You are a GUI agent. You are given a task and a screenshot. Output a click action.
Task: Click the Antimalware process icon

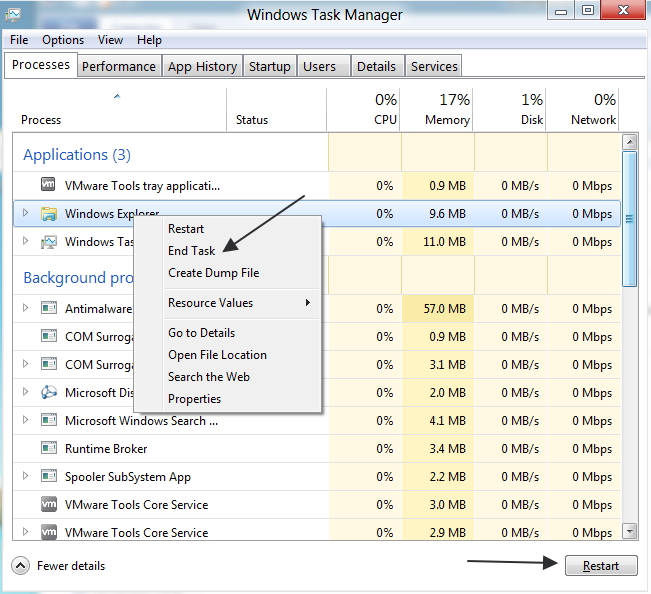coord(49,308)
